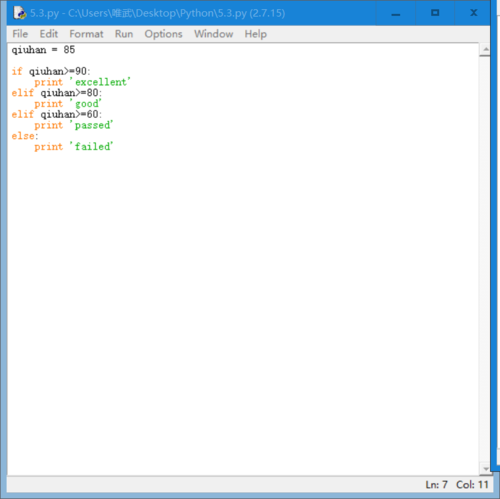Click the string 'excellent' in code
Viewport: 500px width, 499px height.
tap(100, 82)
